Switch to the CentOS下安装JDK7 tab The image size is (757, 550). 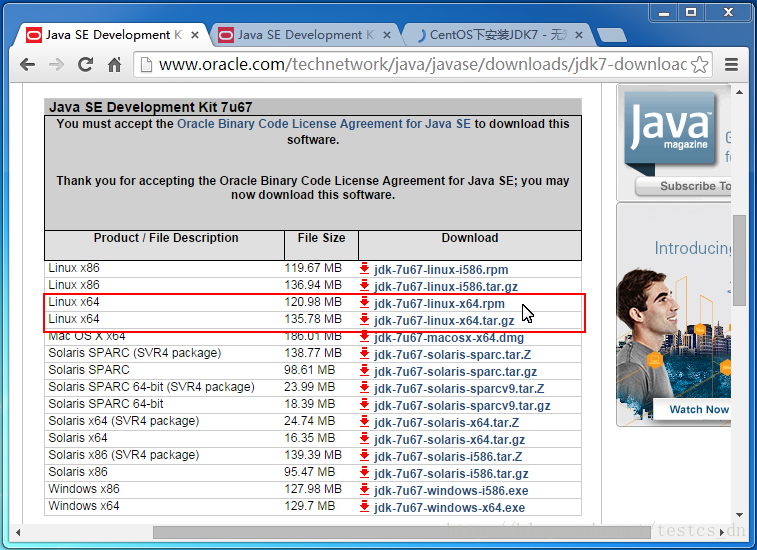click(x=497, y=35)
